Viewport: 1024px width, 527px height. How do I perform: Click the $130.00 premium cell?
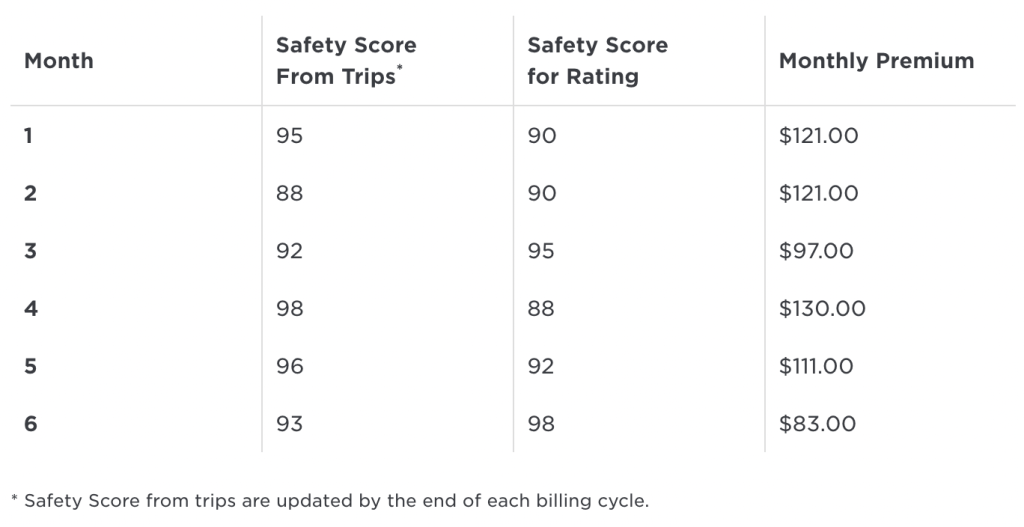click(822, 308)
